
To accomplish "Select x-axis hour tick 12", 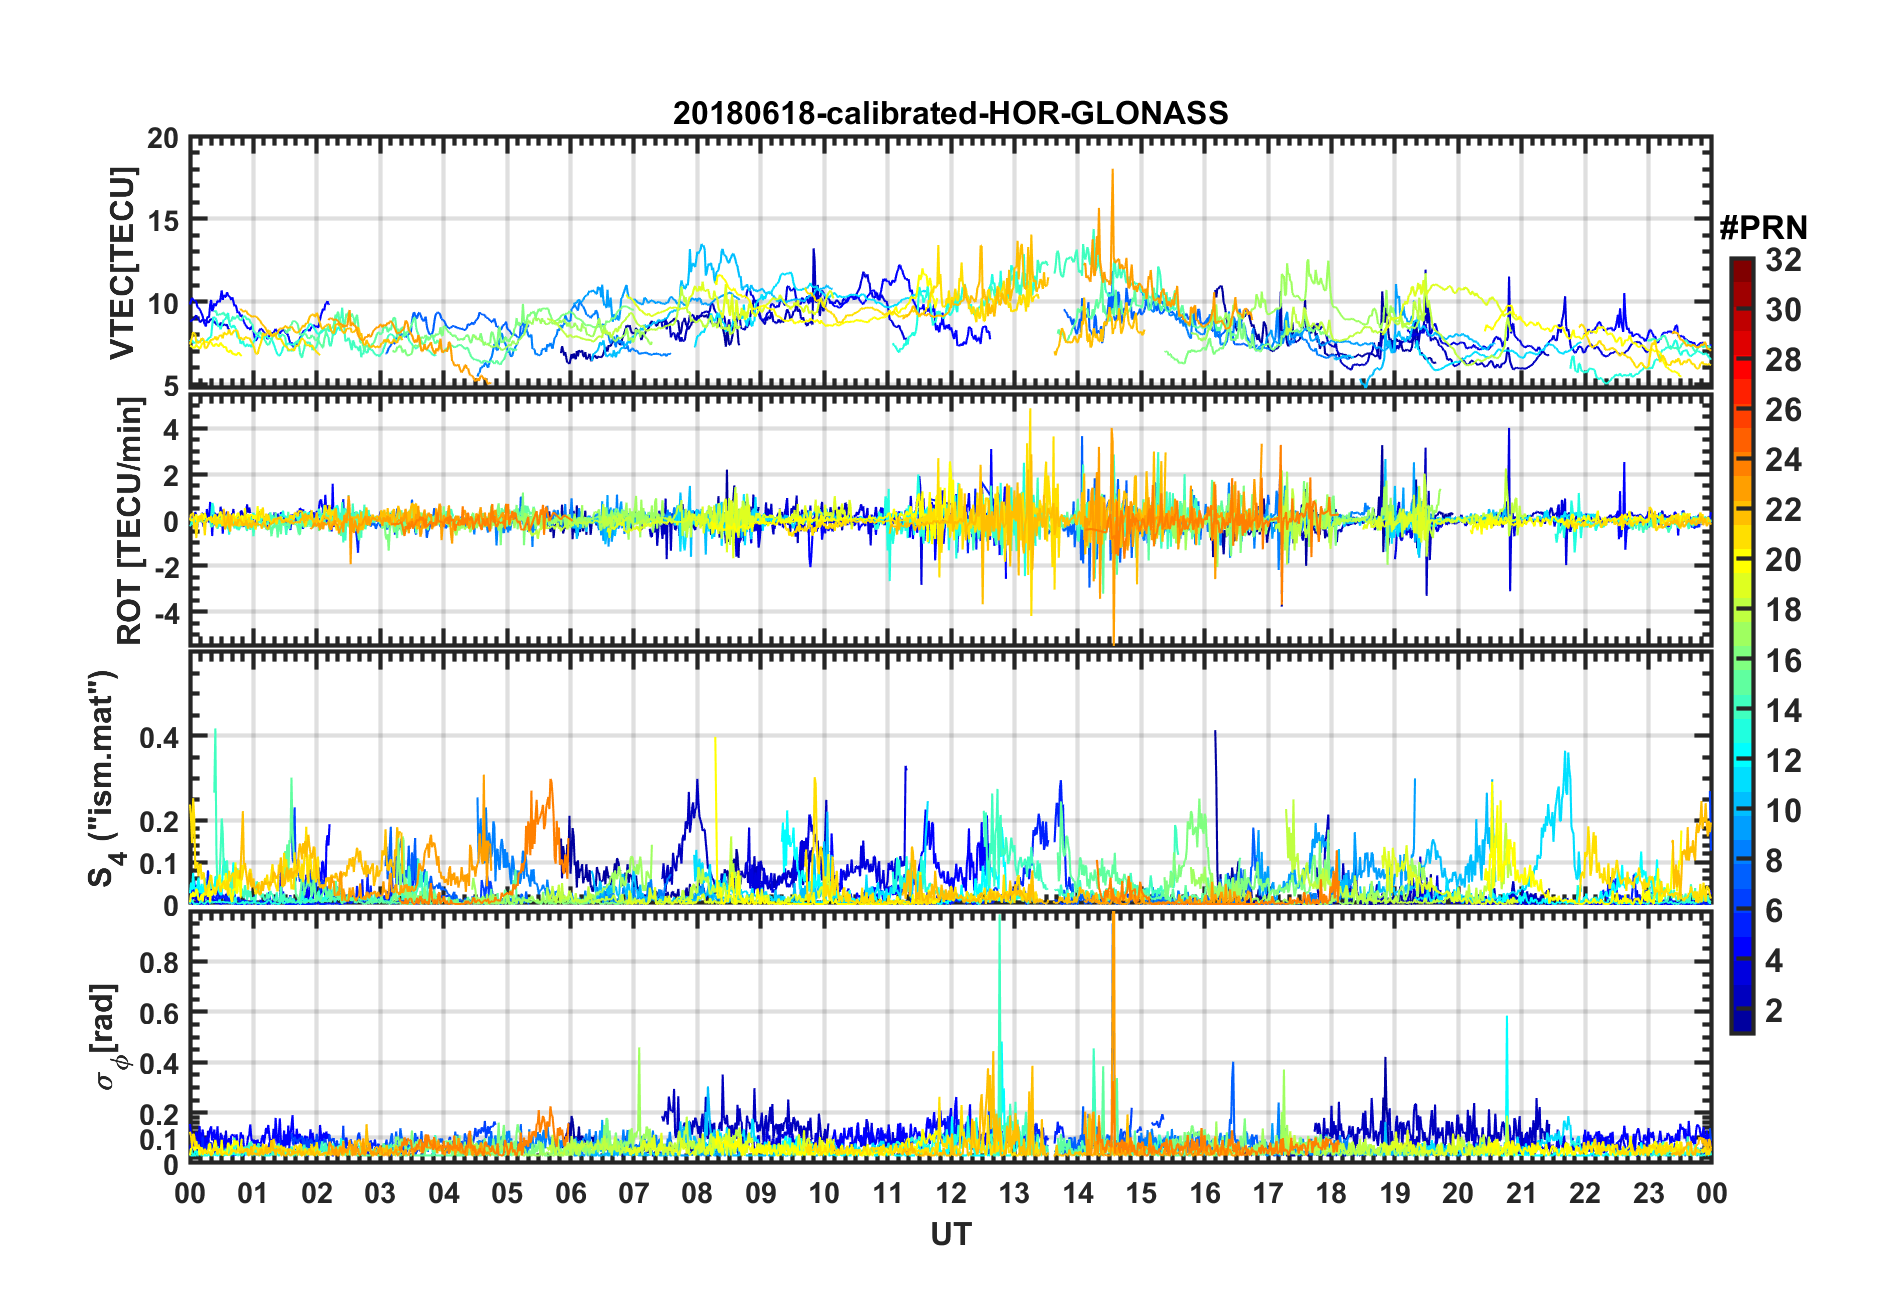I will tap(951, 1193).
